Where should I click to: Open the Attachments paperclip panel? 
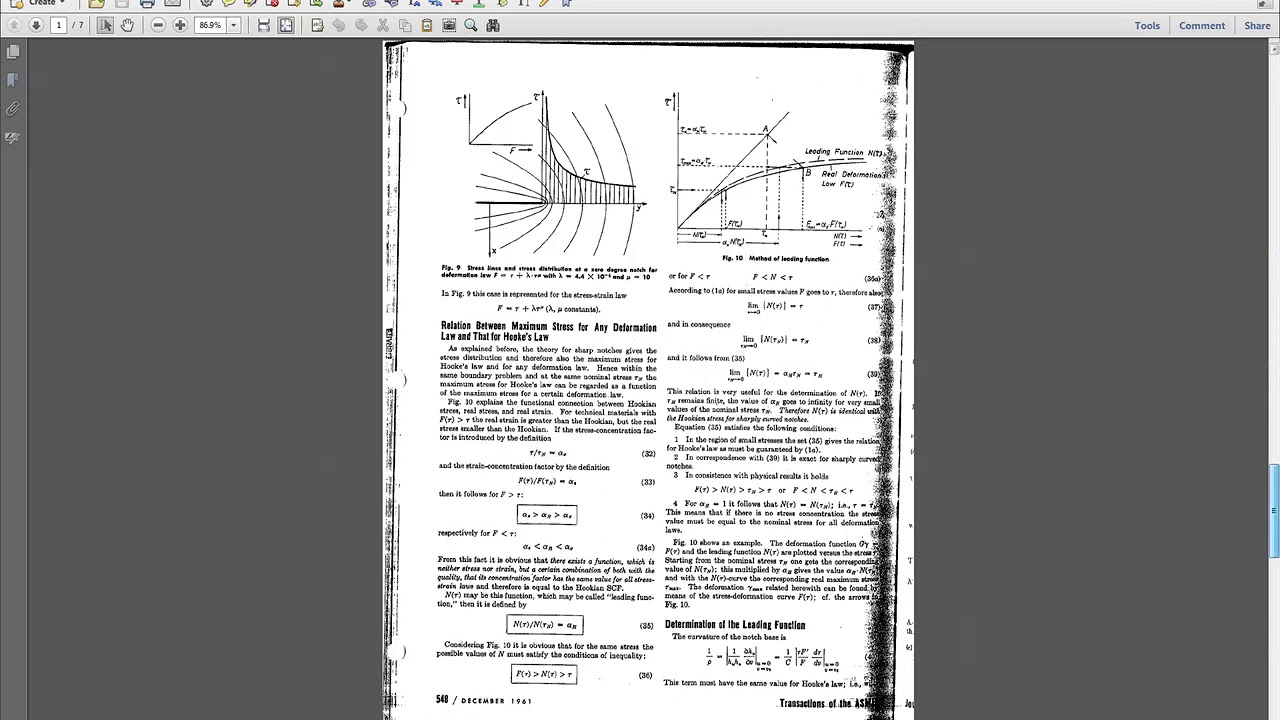[13, 109]
